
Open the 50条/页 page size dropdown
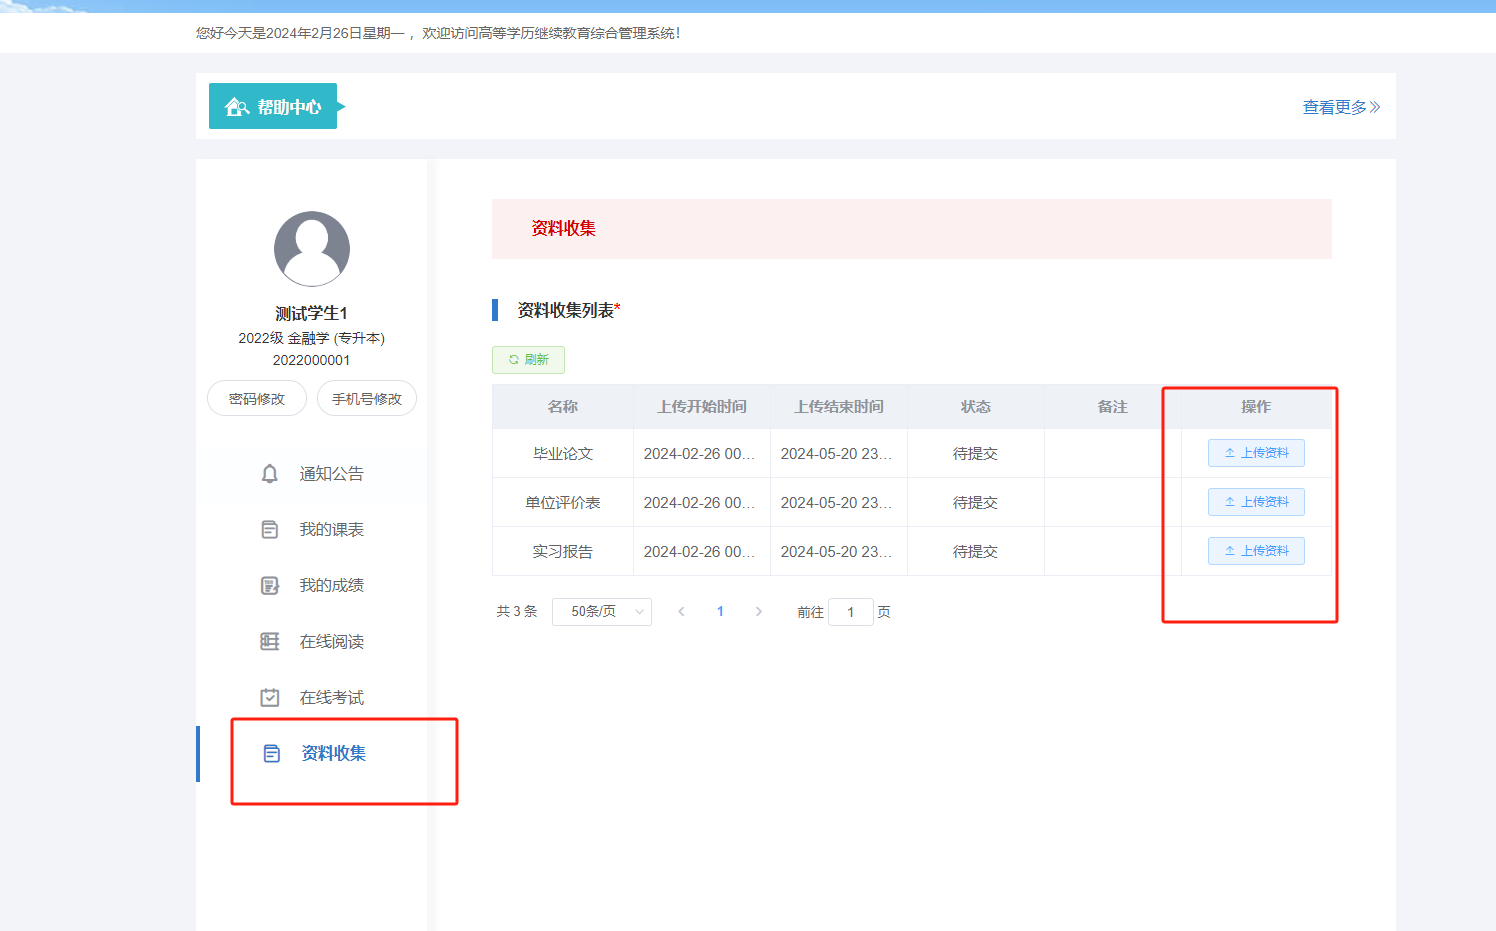601,612
